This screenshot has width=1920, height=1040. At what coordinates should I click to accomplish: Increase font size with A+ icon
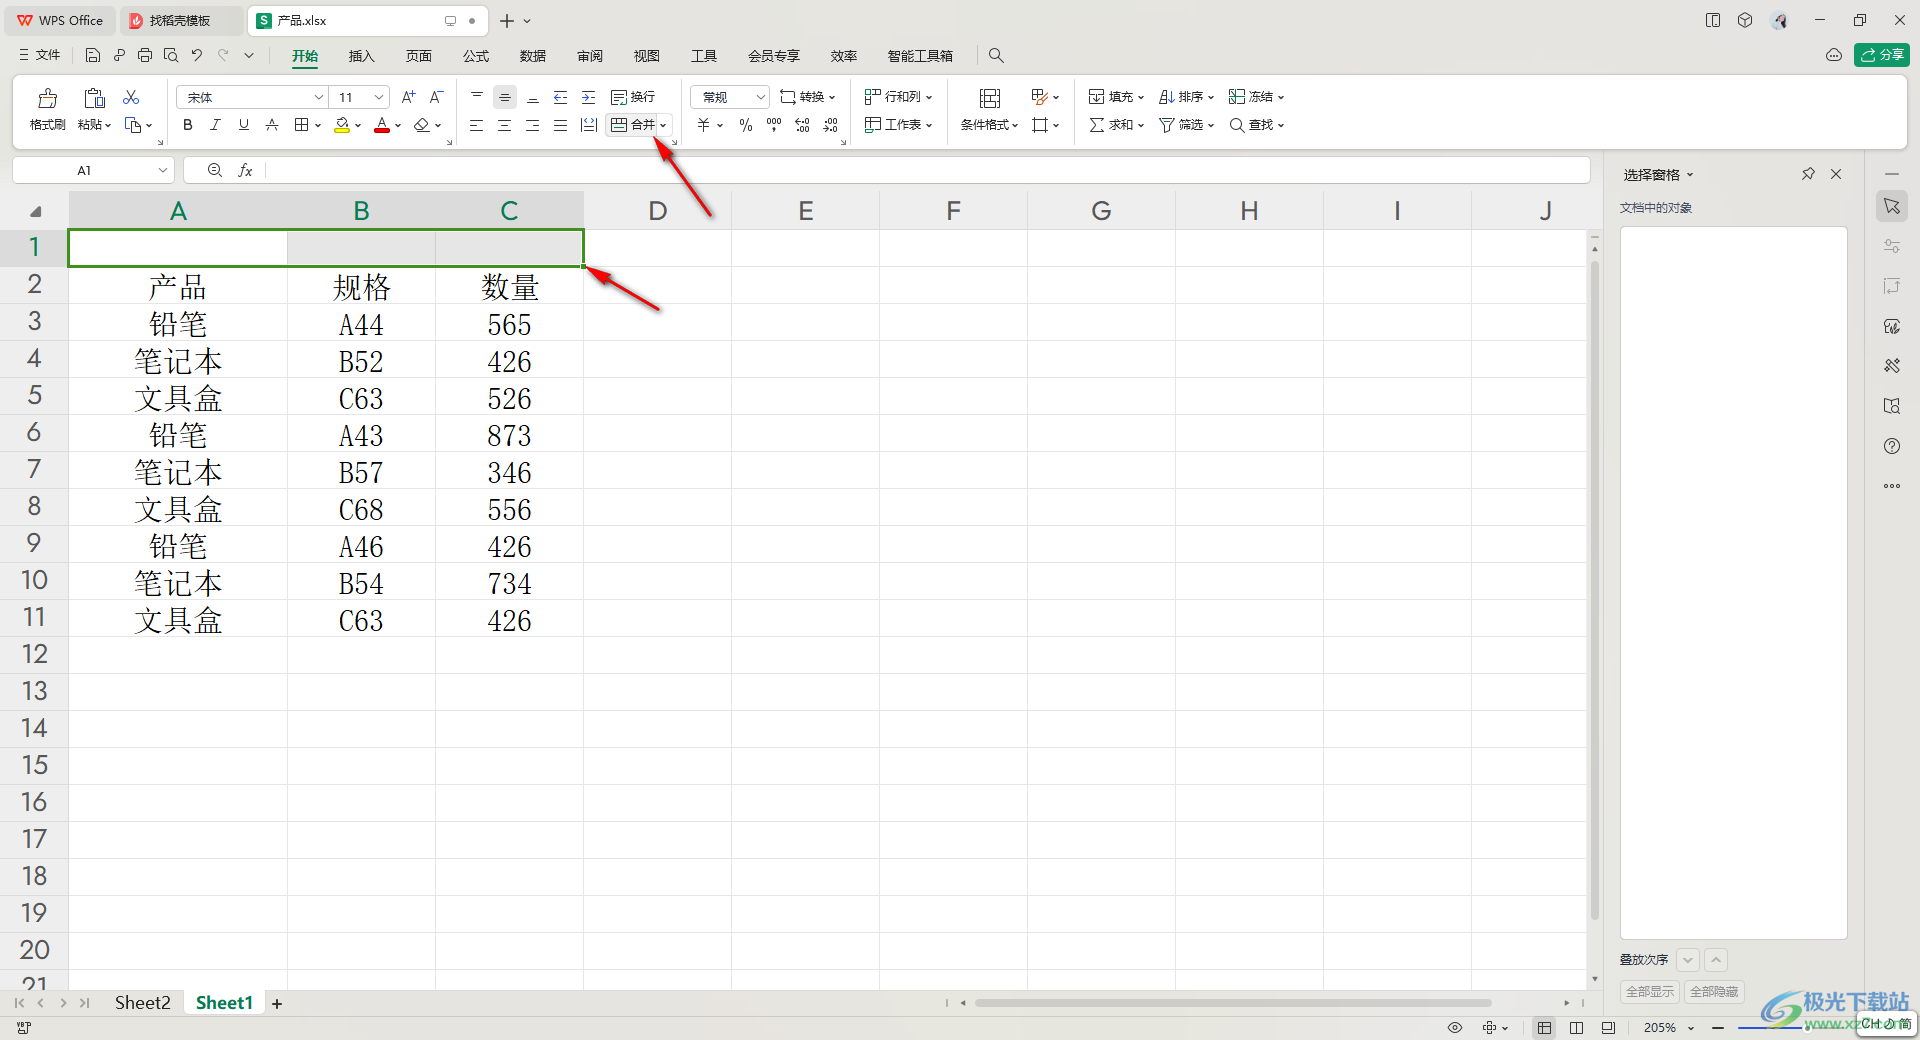[408, 97]
